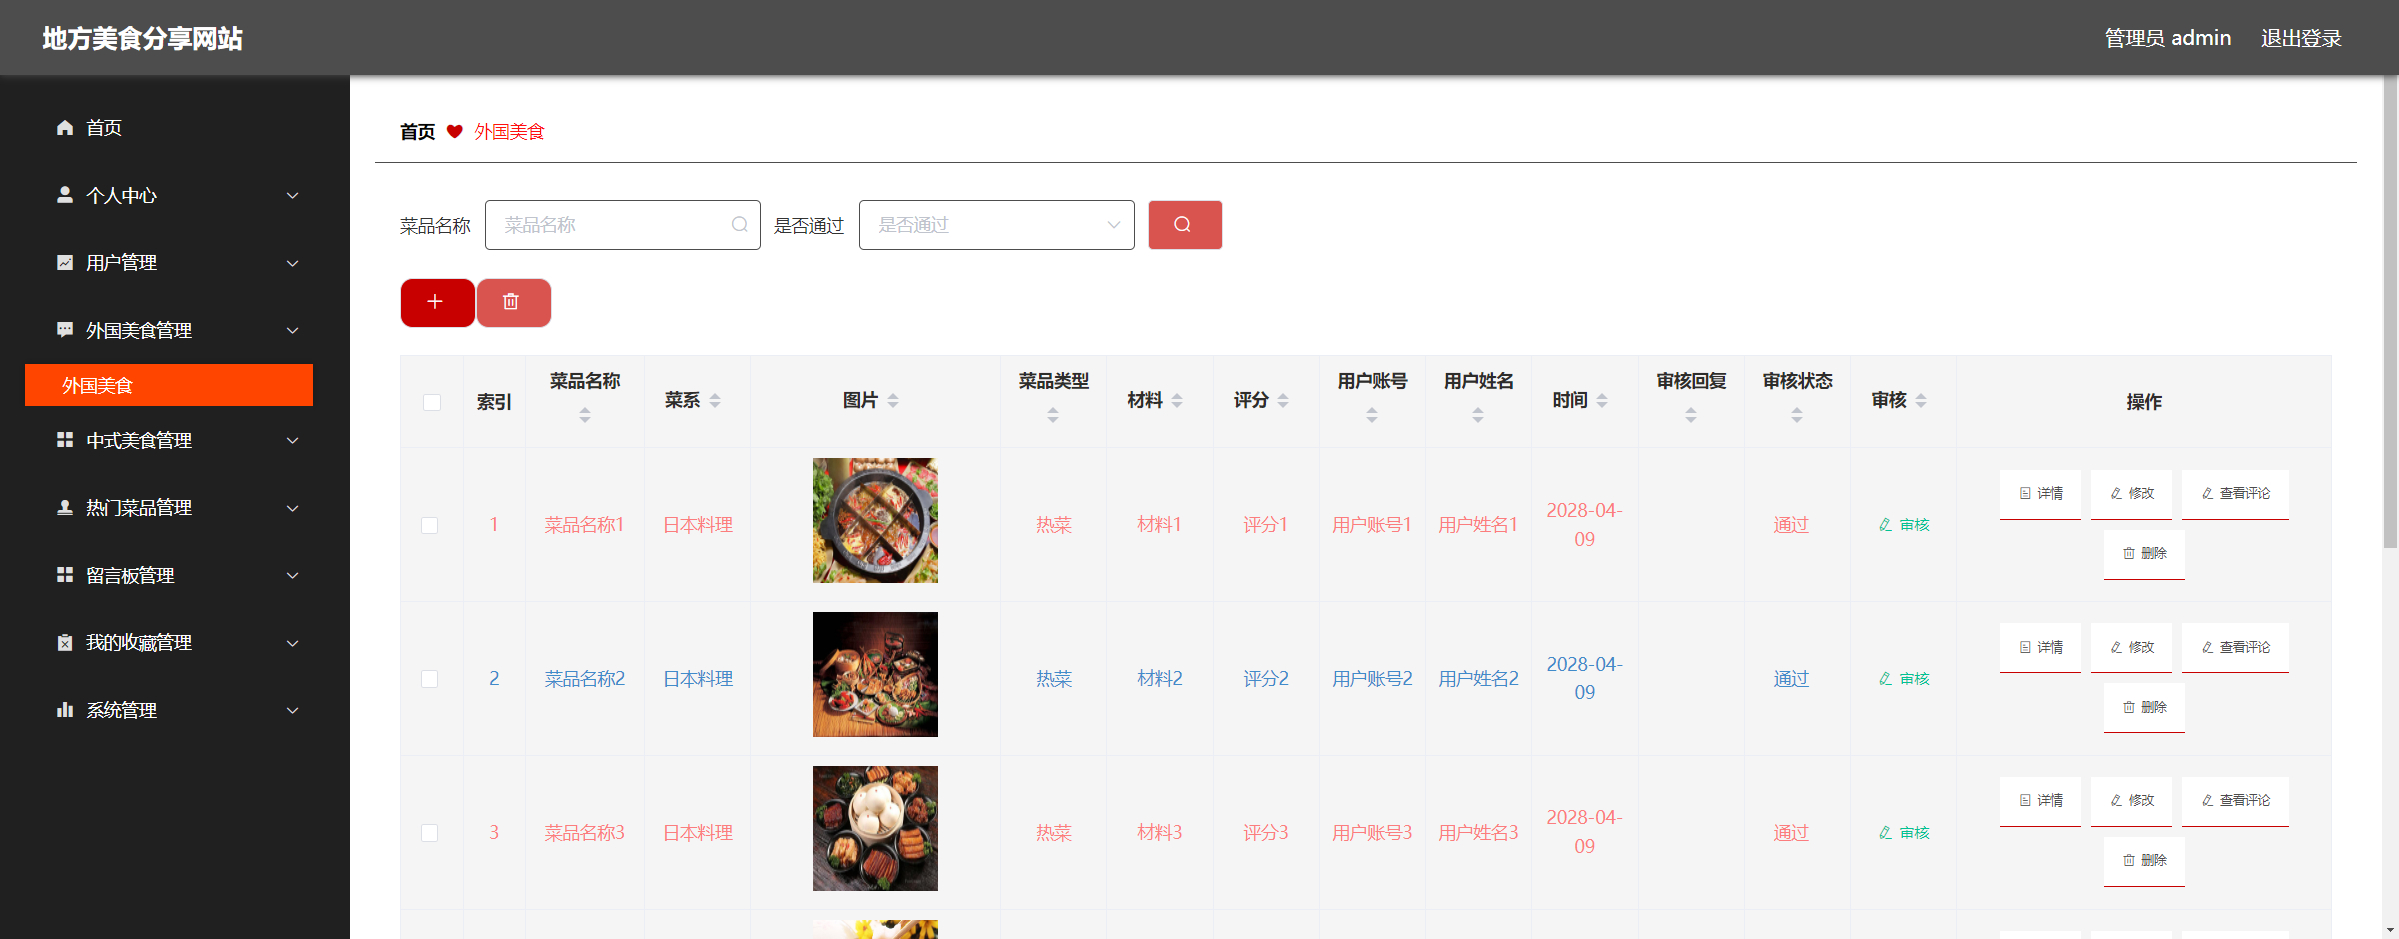Open the 是否通过 dropdown selector
The image size is (2399, 939).
(x=996, y=225)
